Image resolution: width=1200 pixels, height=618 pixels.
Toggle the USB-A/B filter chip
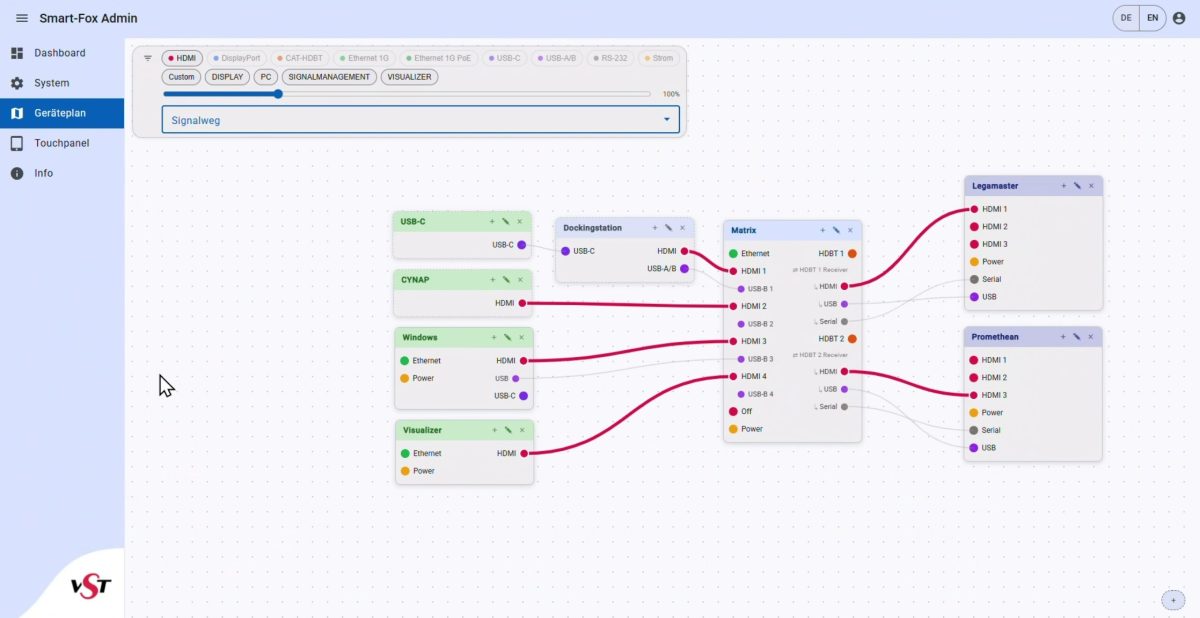pyautogui.click(x=557, y=58)
